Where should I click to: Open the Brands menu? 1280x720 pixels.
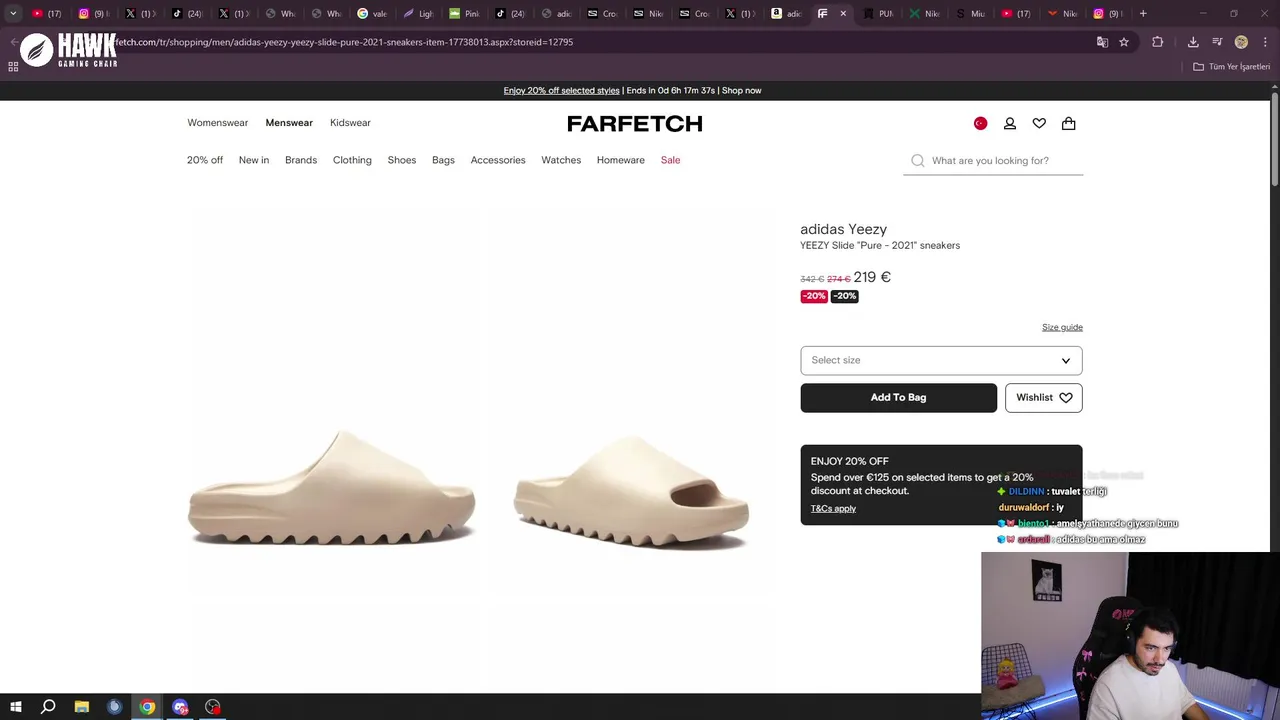coord(301,160)
